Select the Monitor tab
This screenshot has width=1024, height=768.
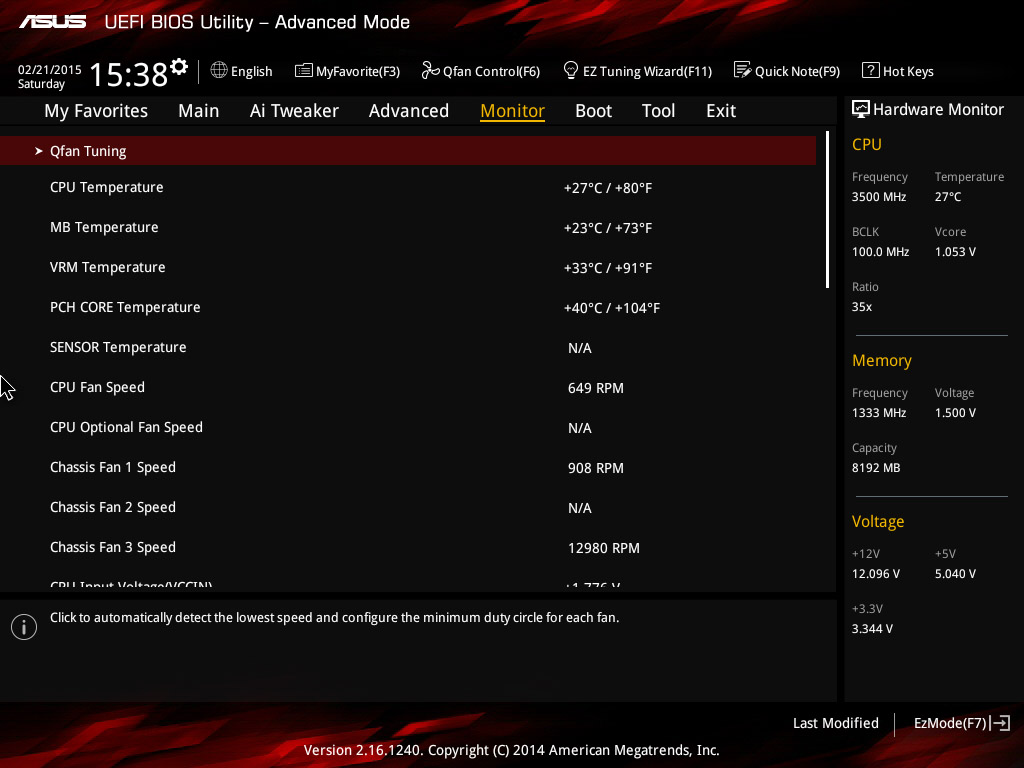tap(513, 111)
